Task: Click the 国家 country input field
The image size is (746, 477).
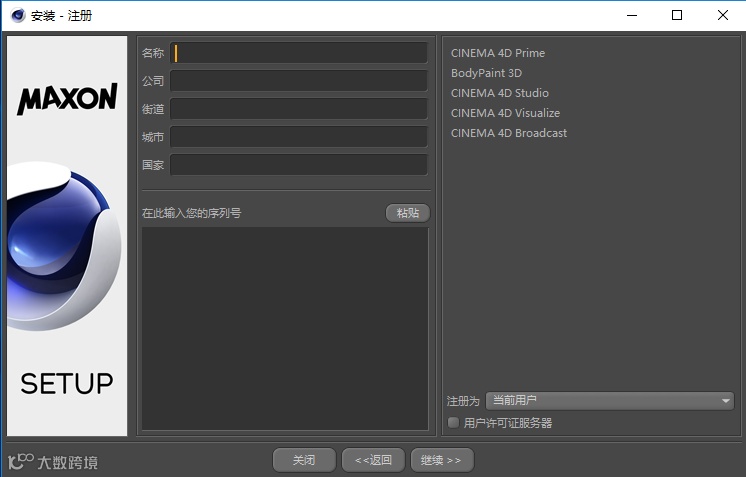Action: (x=299, y=165)
